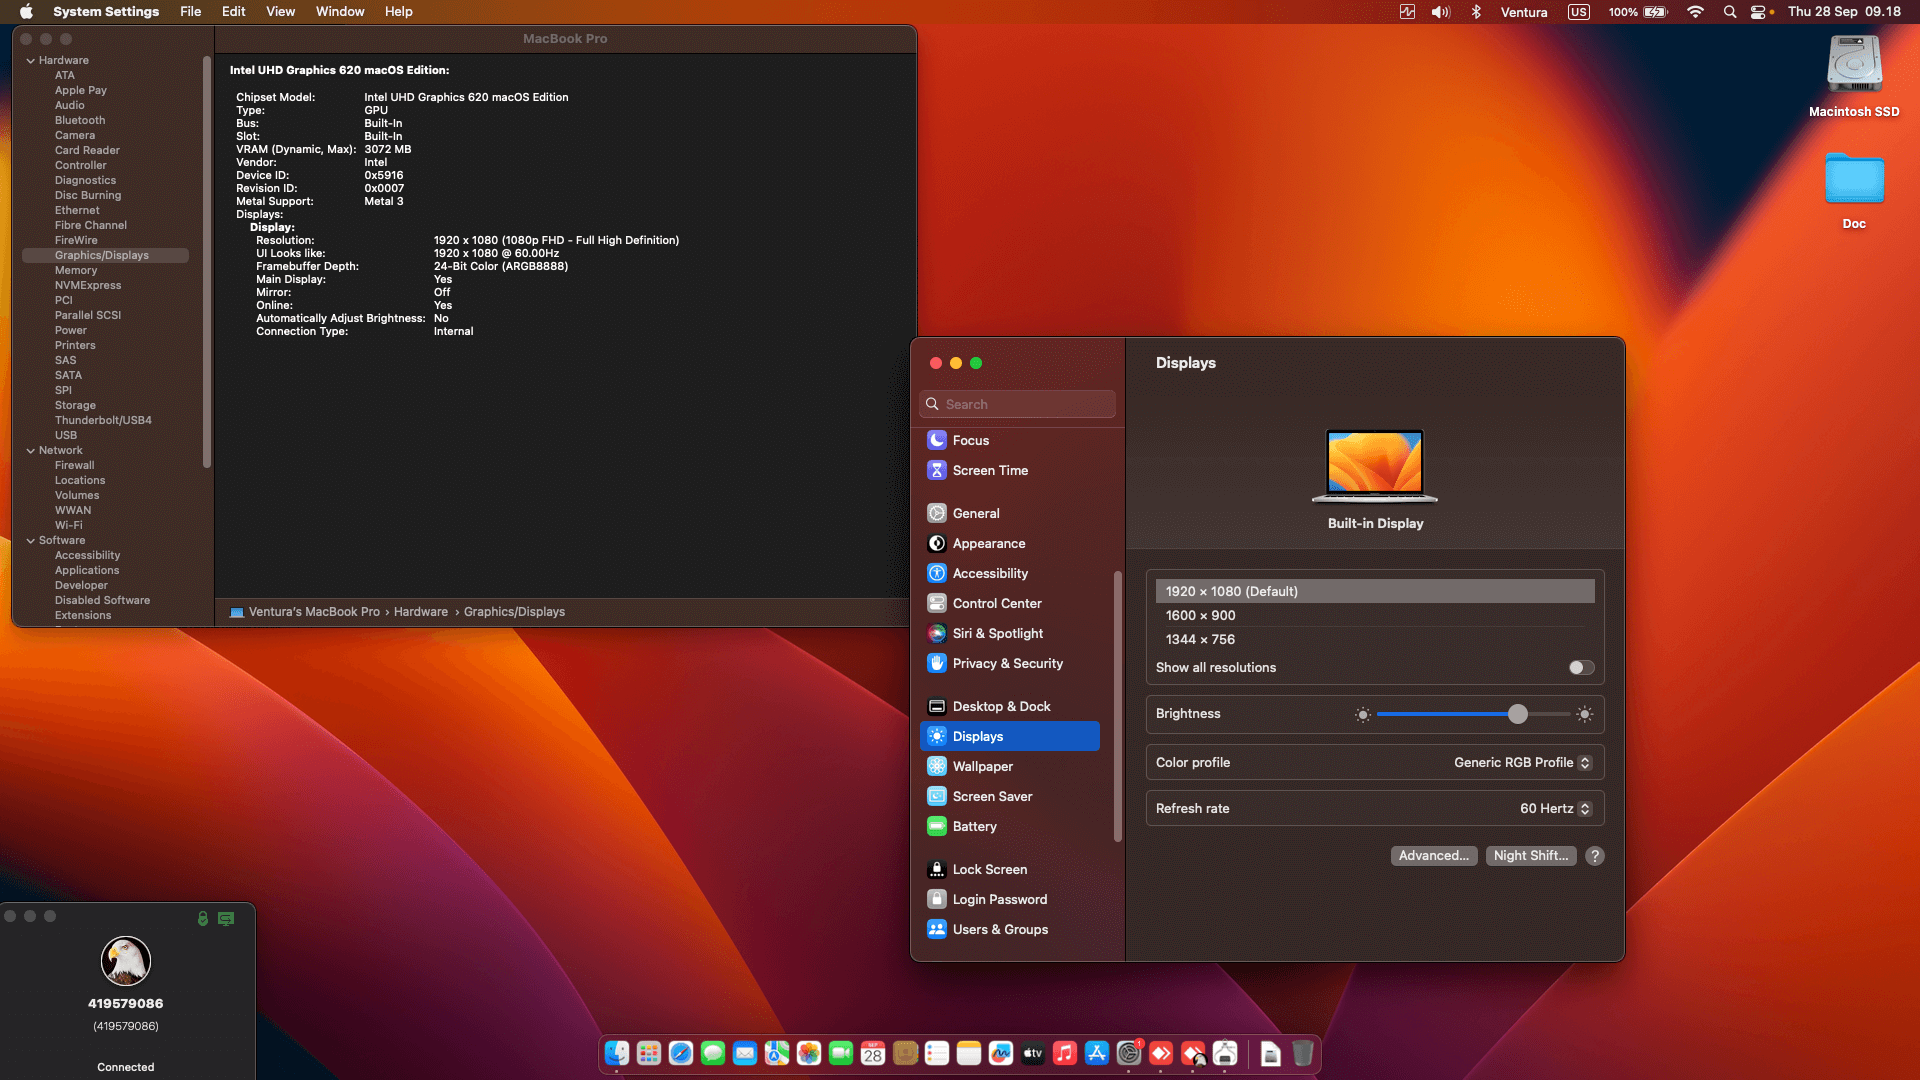
Task: Open the View menu
Action: point(280,12)
